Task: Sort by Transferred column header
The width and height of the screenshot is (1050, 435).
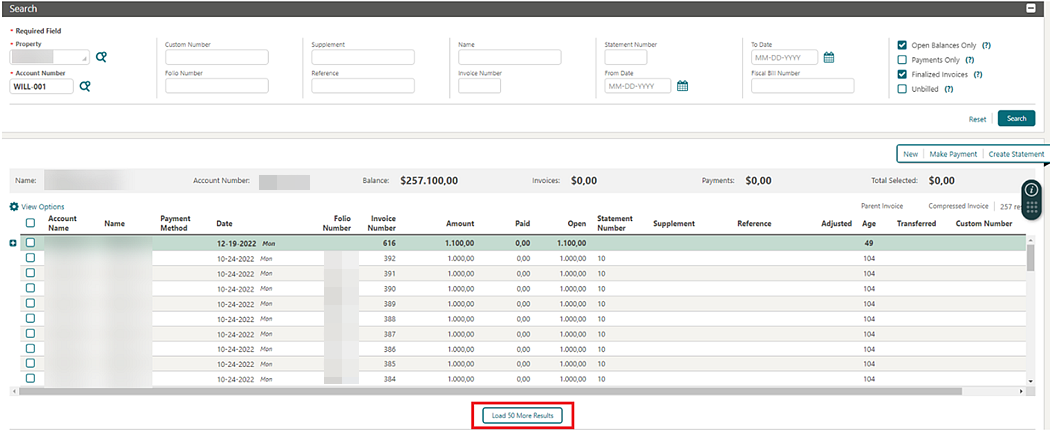Action: pos(916,224)
